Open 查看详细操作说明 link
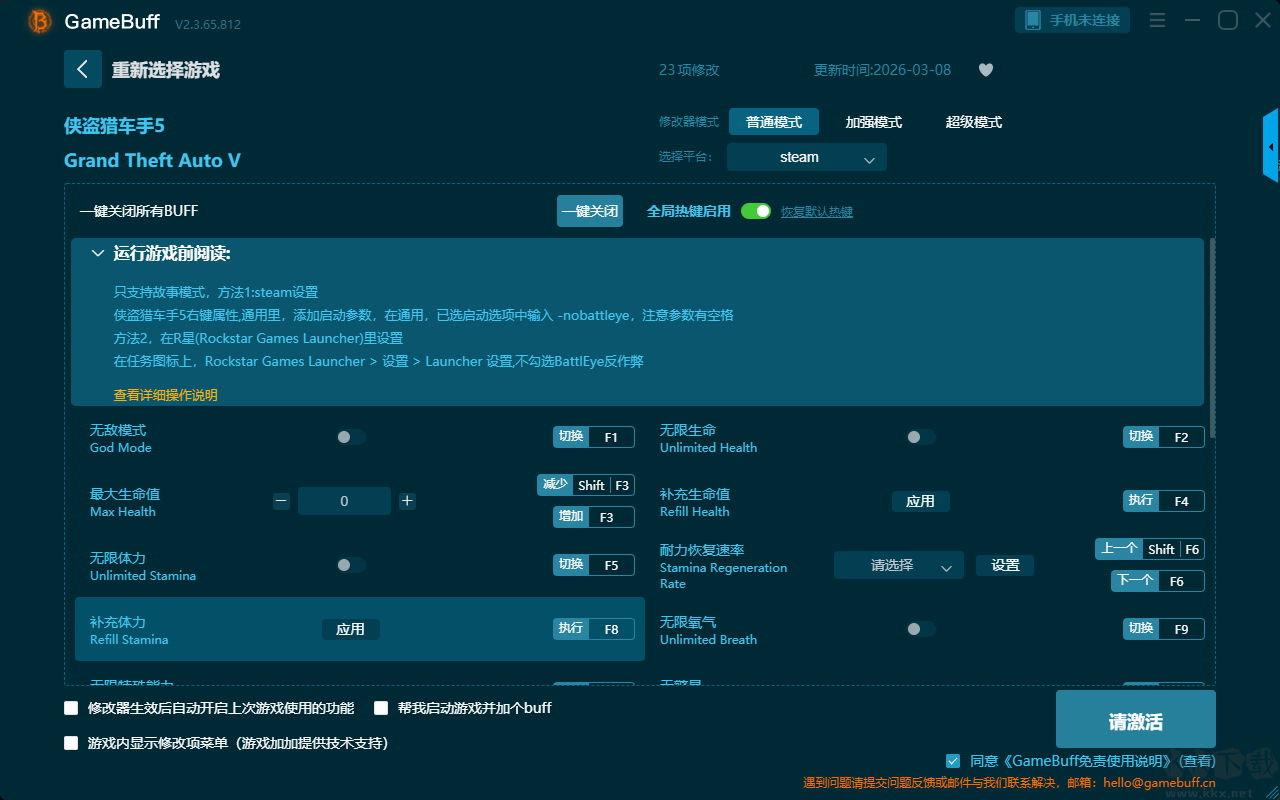This screenshot has width=1280, height=800. pos(166,395)
